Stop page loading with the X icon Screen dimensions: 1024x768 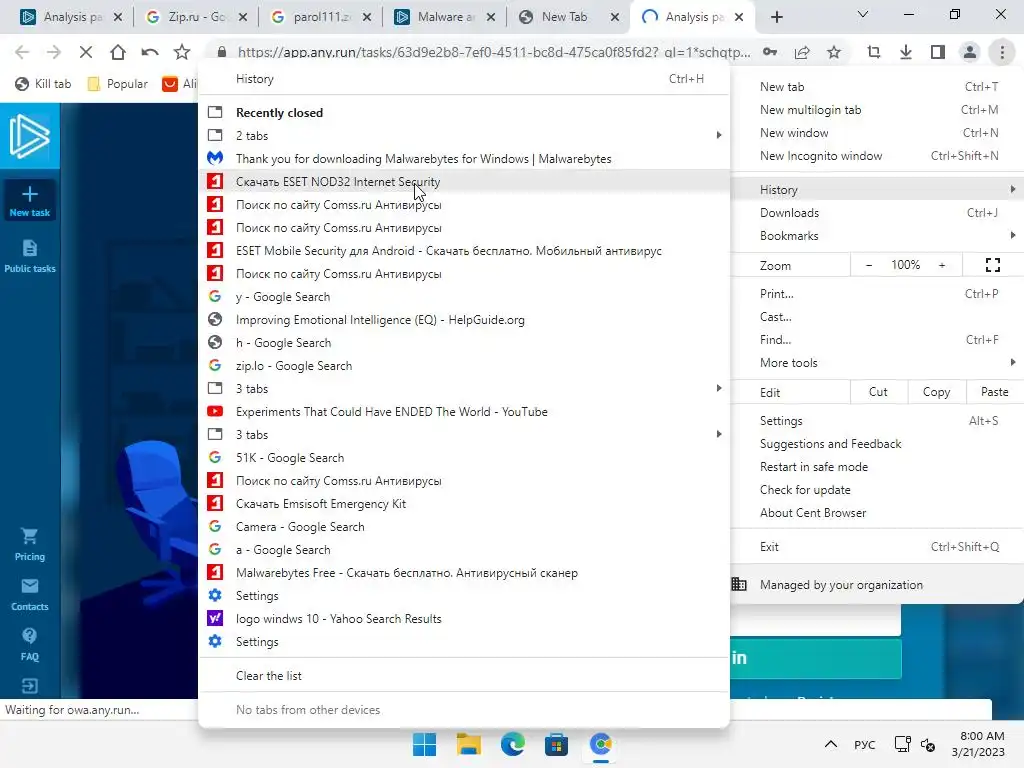[x=86, y=52]
